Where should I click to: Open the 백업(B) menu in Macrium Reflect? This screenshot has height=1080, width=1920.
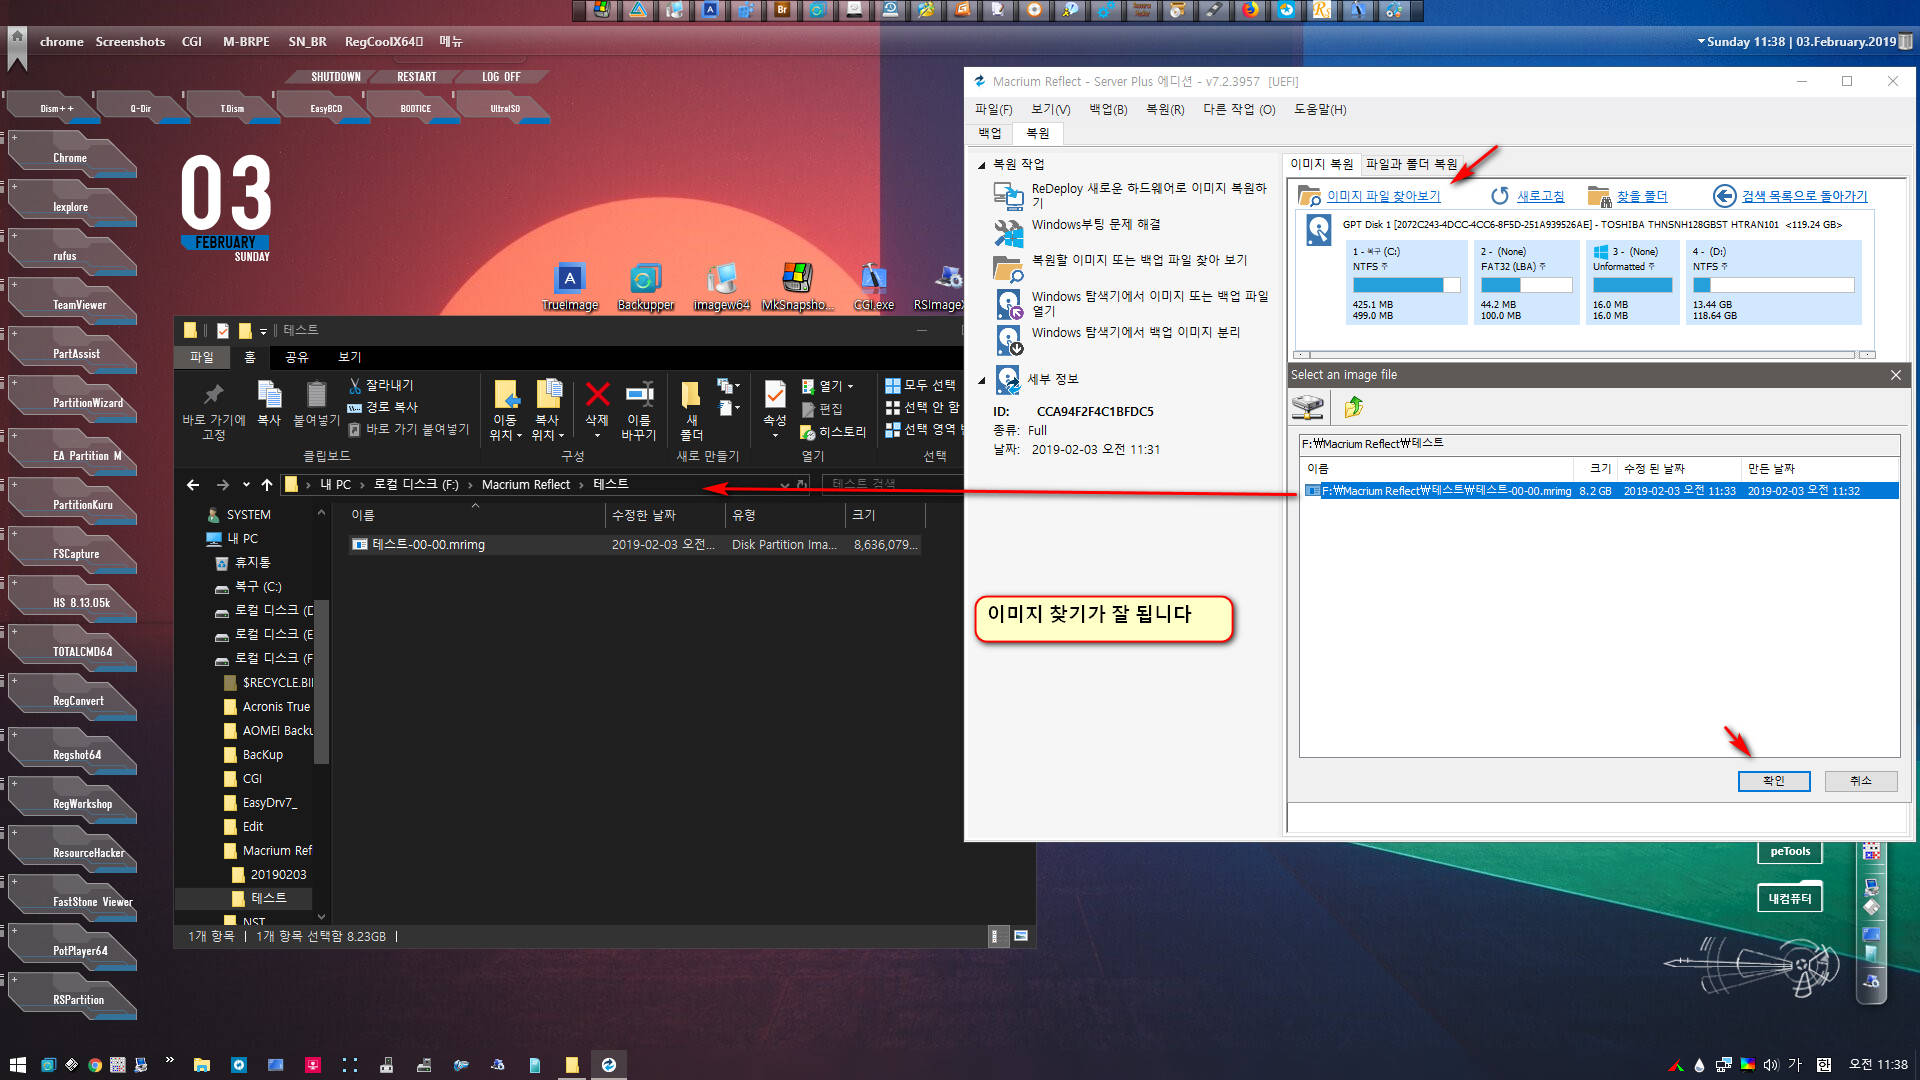pyautogui.click(x=1108, y=109)
